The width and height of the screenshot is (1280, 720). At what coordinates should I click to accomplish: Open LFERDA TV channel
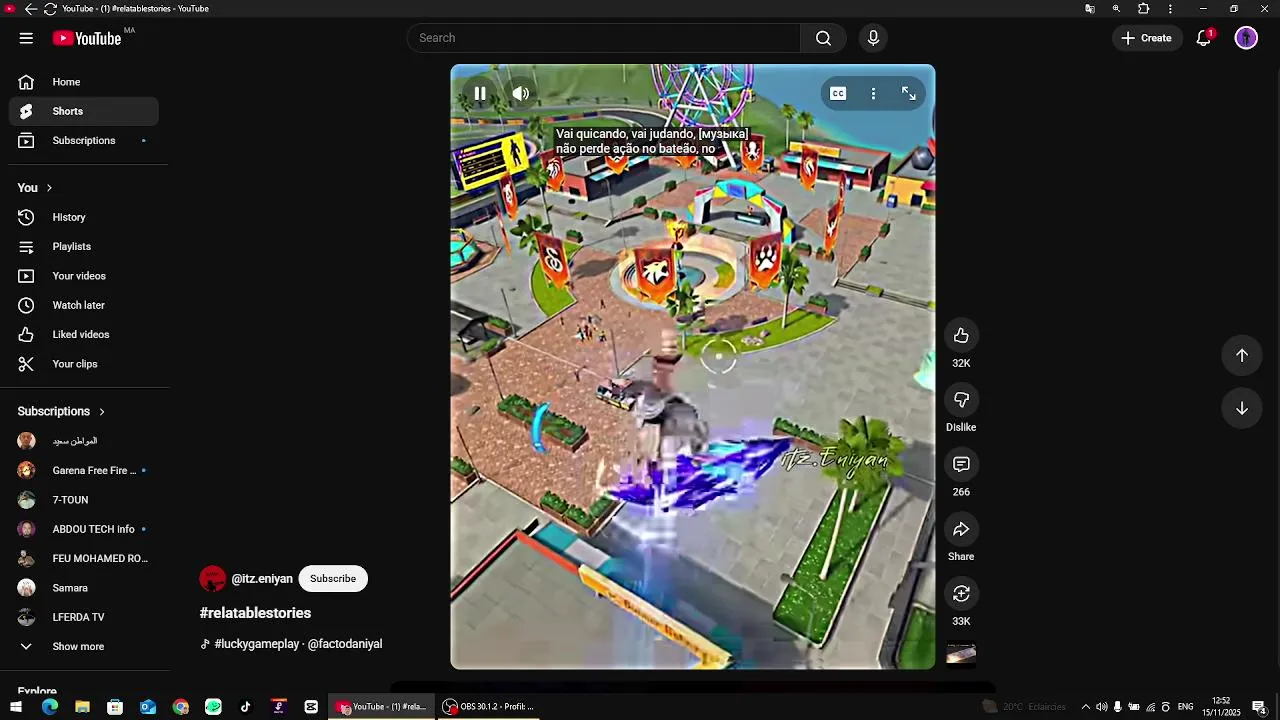[84, 617]
